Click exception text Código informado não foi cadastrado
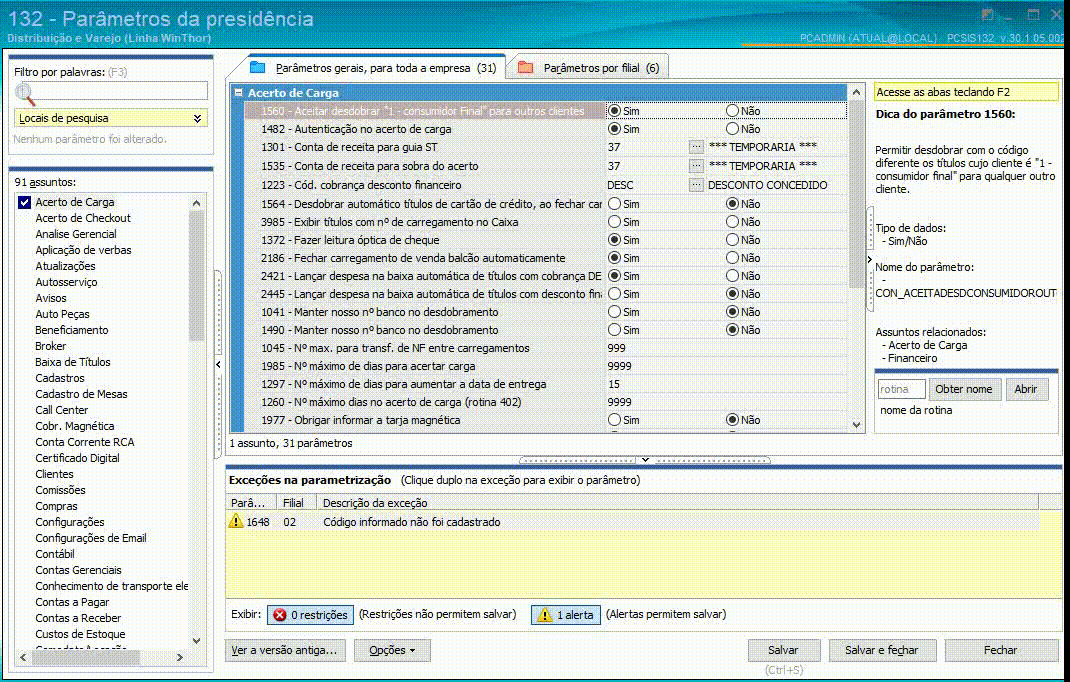The image size is (1070, 682). 411,522
